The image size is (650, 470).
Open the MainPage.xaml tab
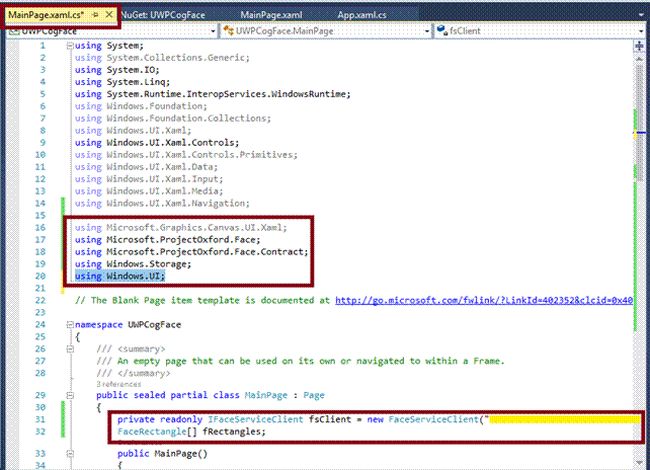point(272,15)
